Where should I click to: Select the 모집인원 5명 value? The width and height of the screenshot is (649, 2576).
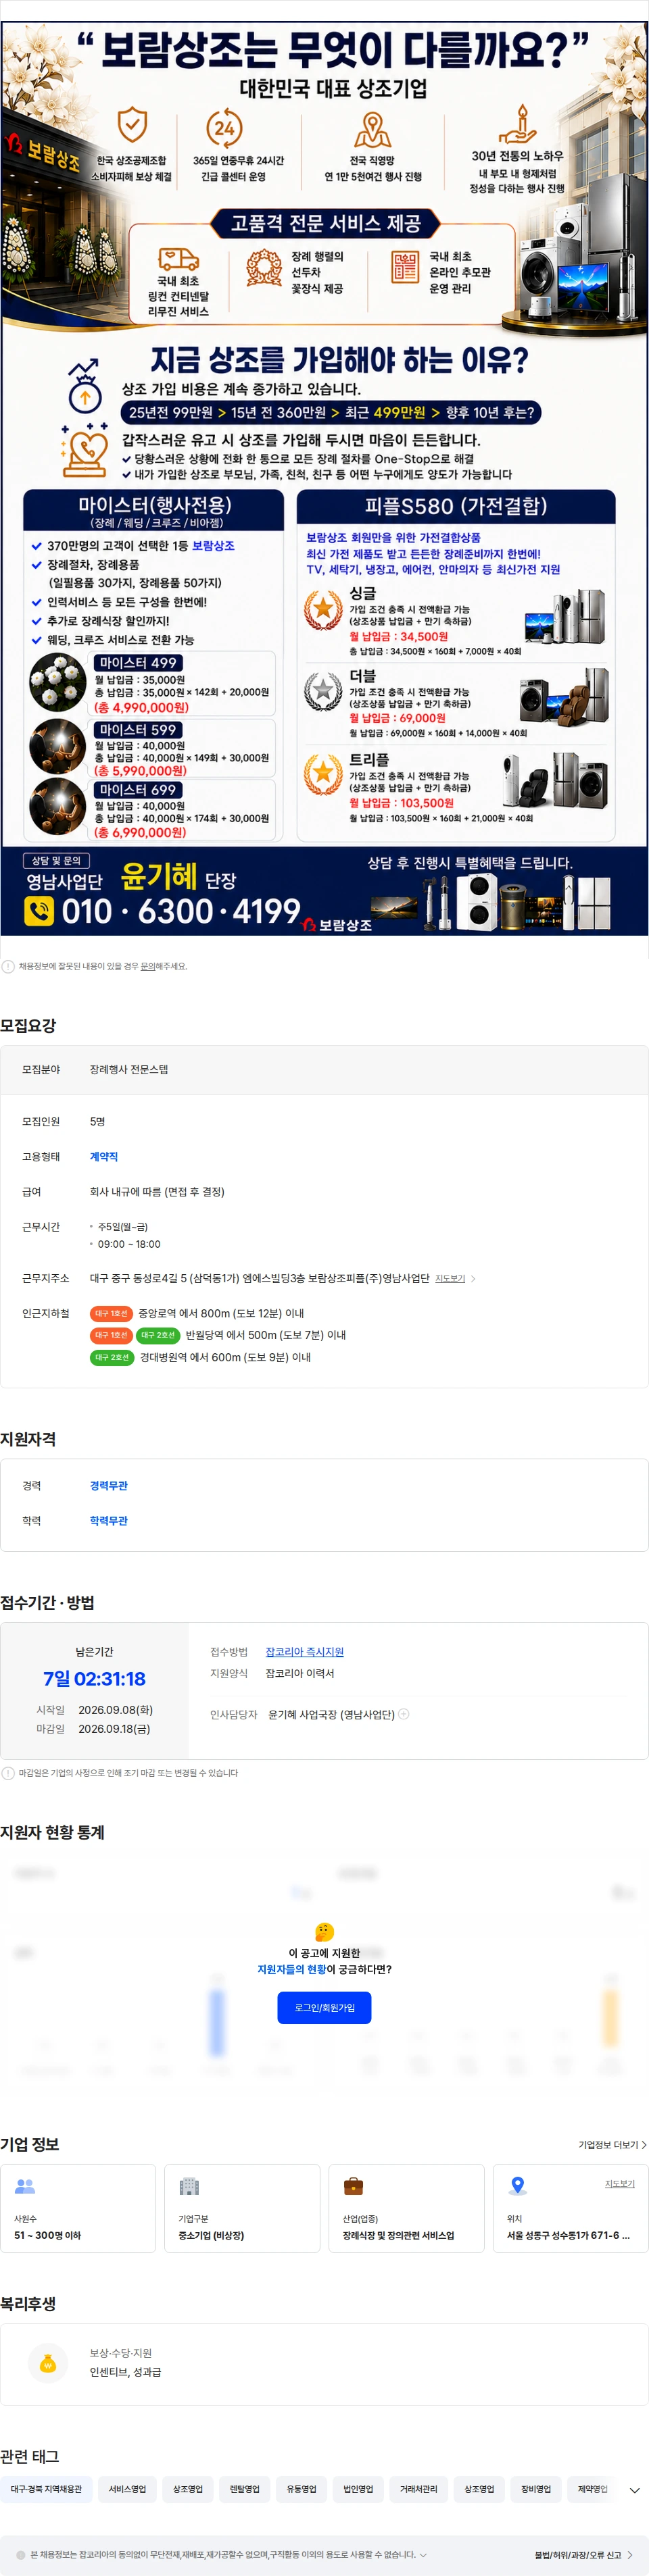tap(98, 1121)
